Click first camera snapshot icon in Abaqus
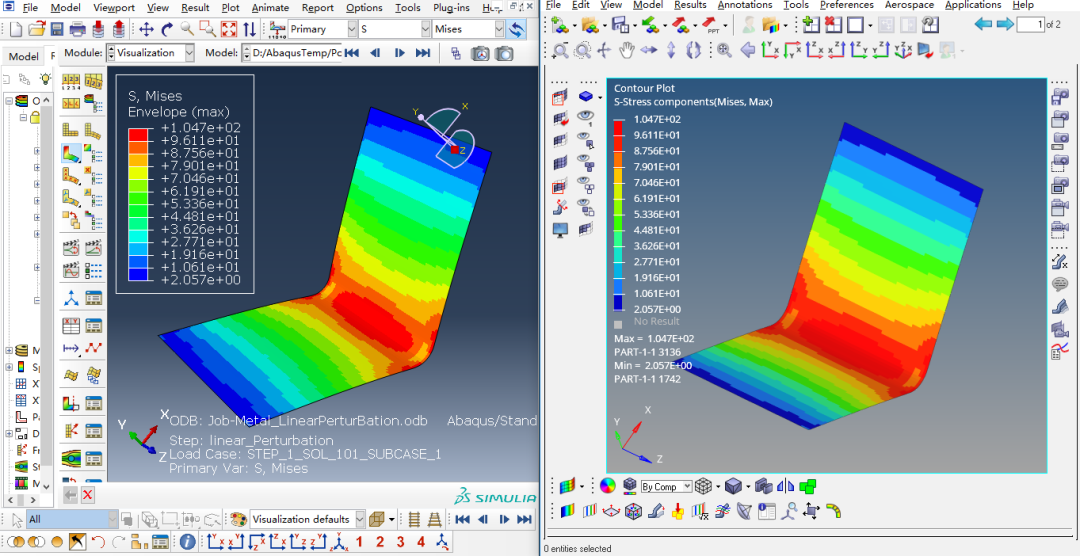The width and height of the screenshot is (1080, 556). click(481, 53)
